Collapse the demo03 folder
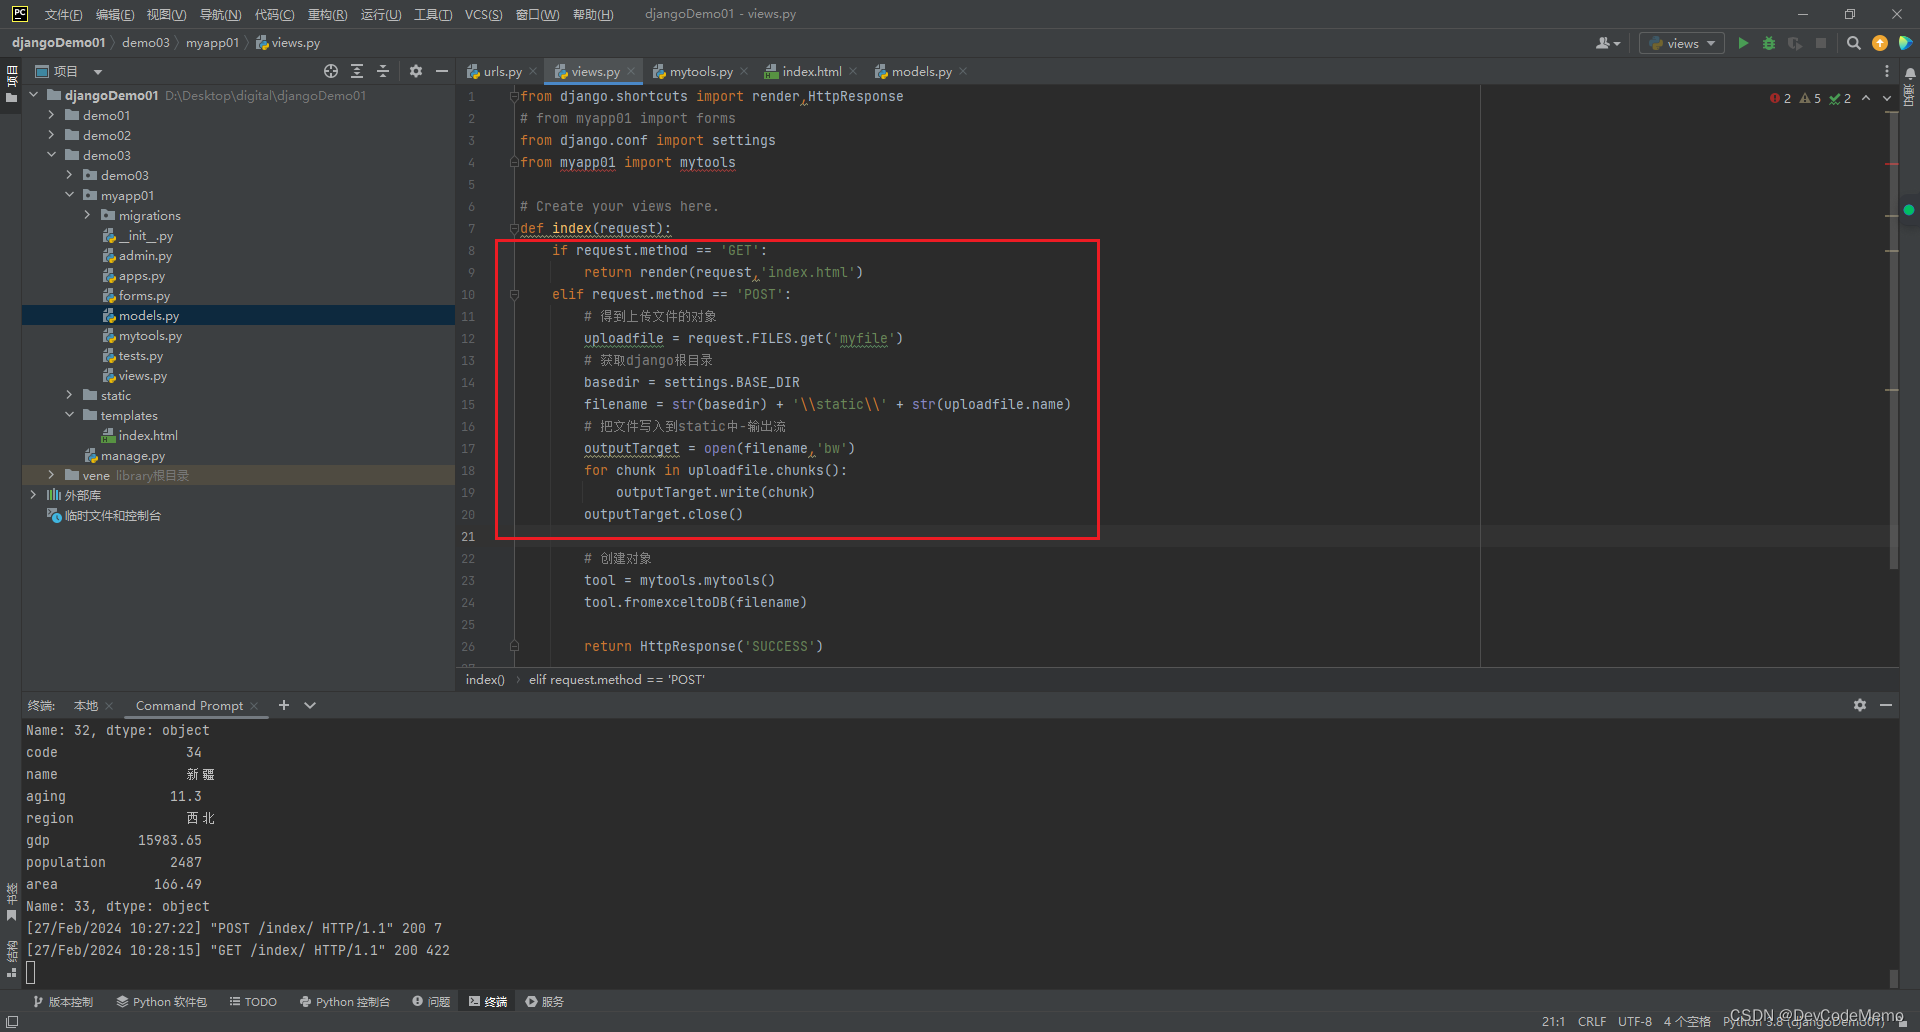Screen dimensions: 1920x1032 click(51, 155)
